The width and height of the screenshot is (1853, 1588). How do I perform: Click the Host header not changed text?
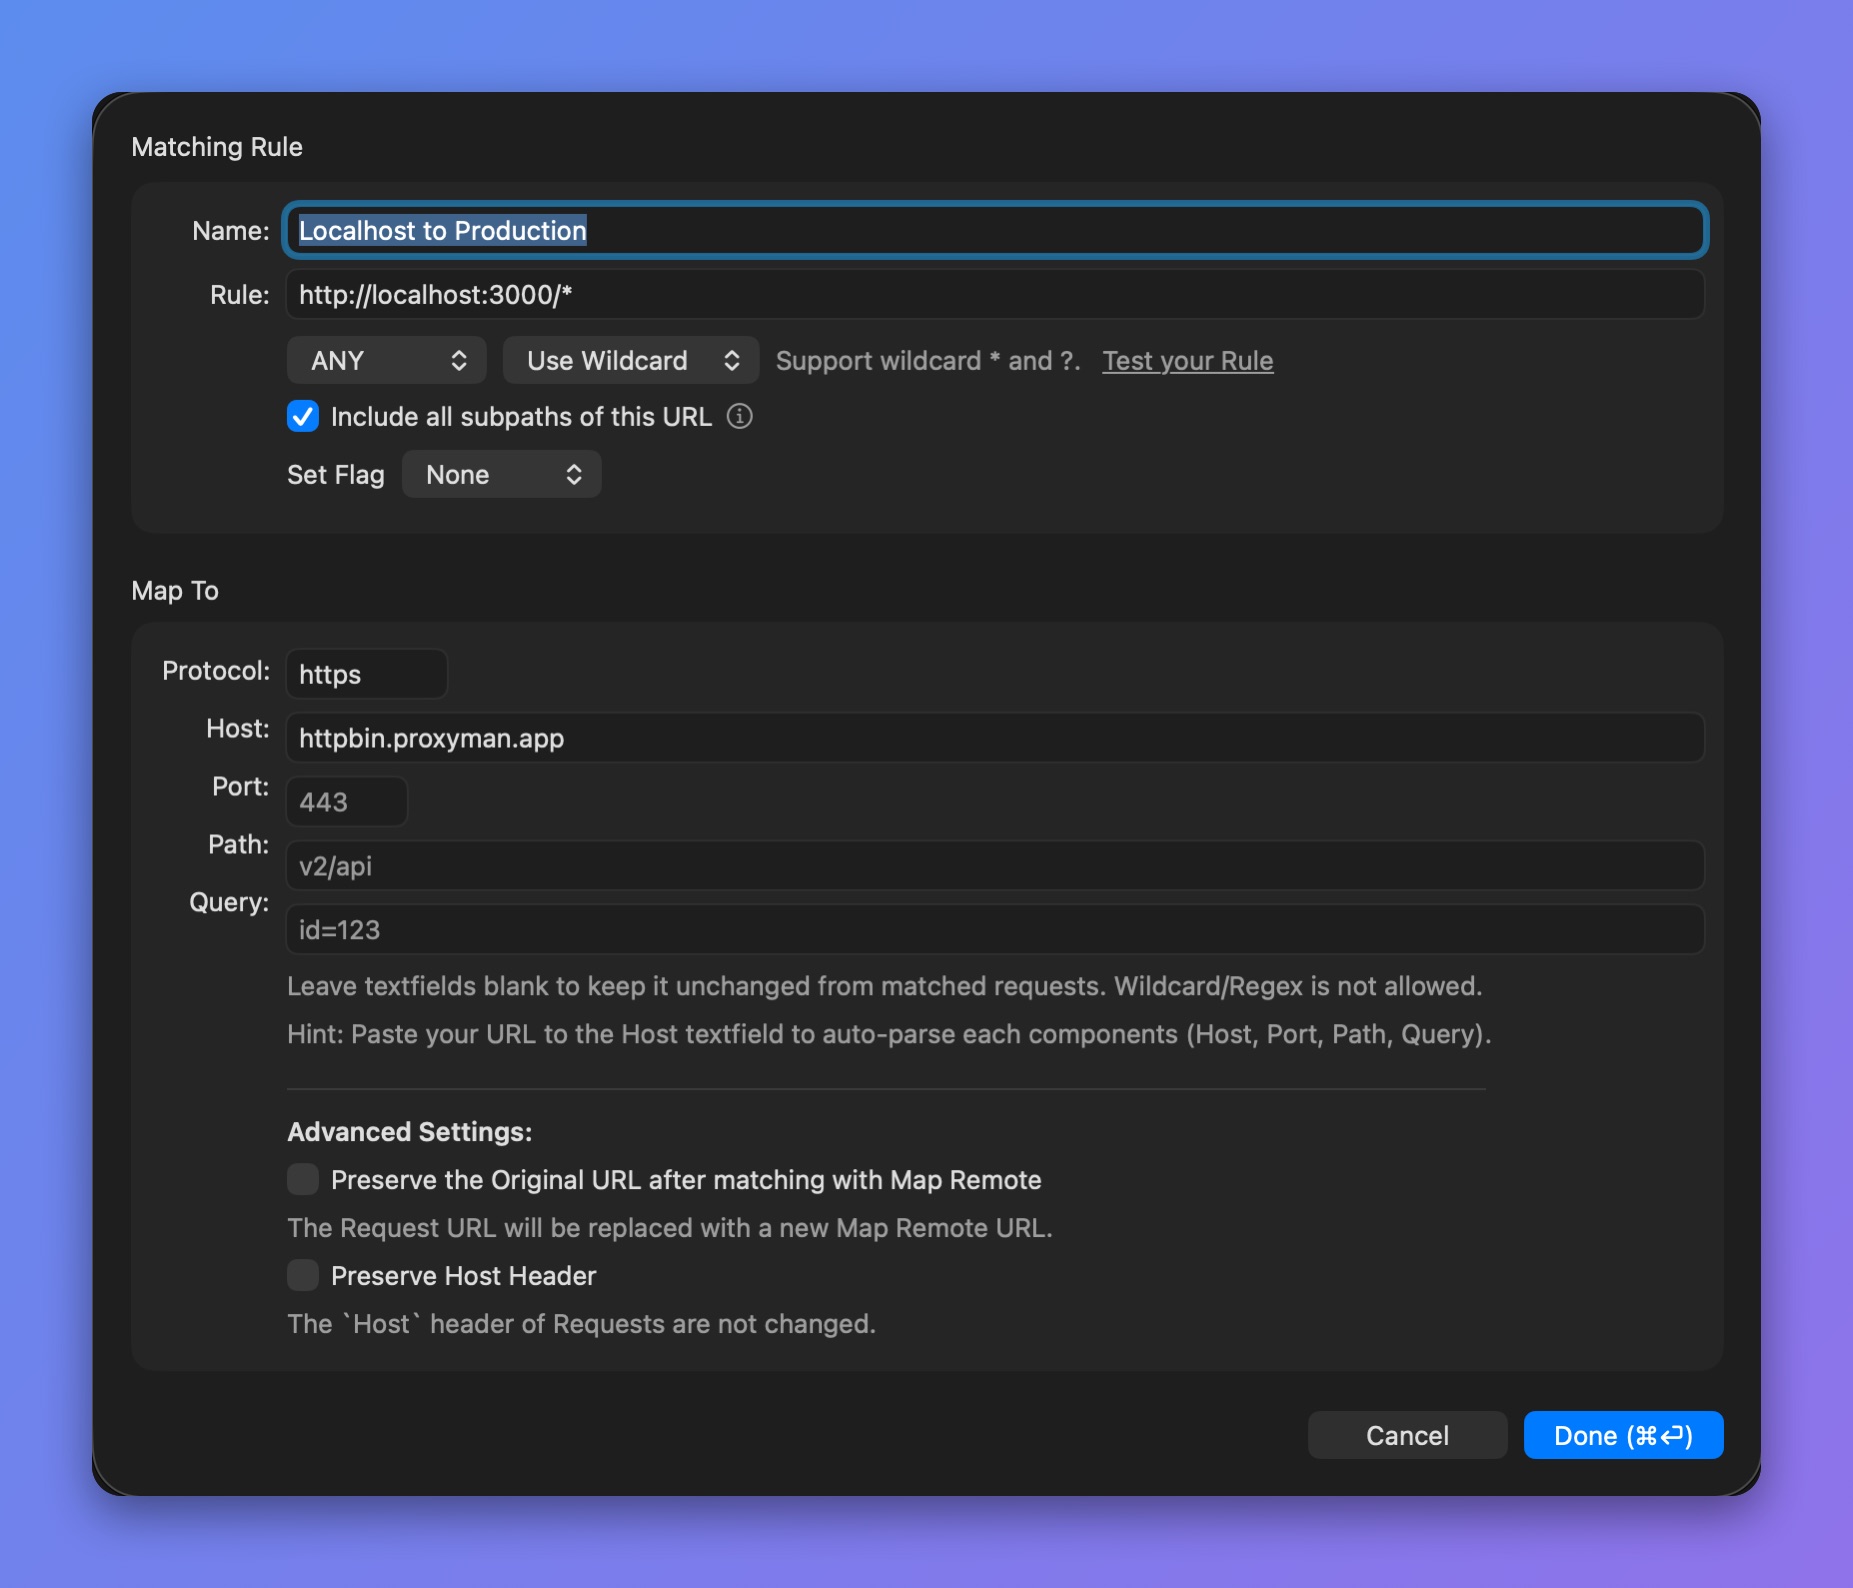point(582,1323)
